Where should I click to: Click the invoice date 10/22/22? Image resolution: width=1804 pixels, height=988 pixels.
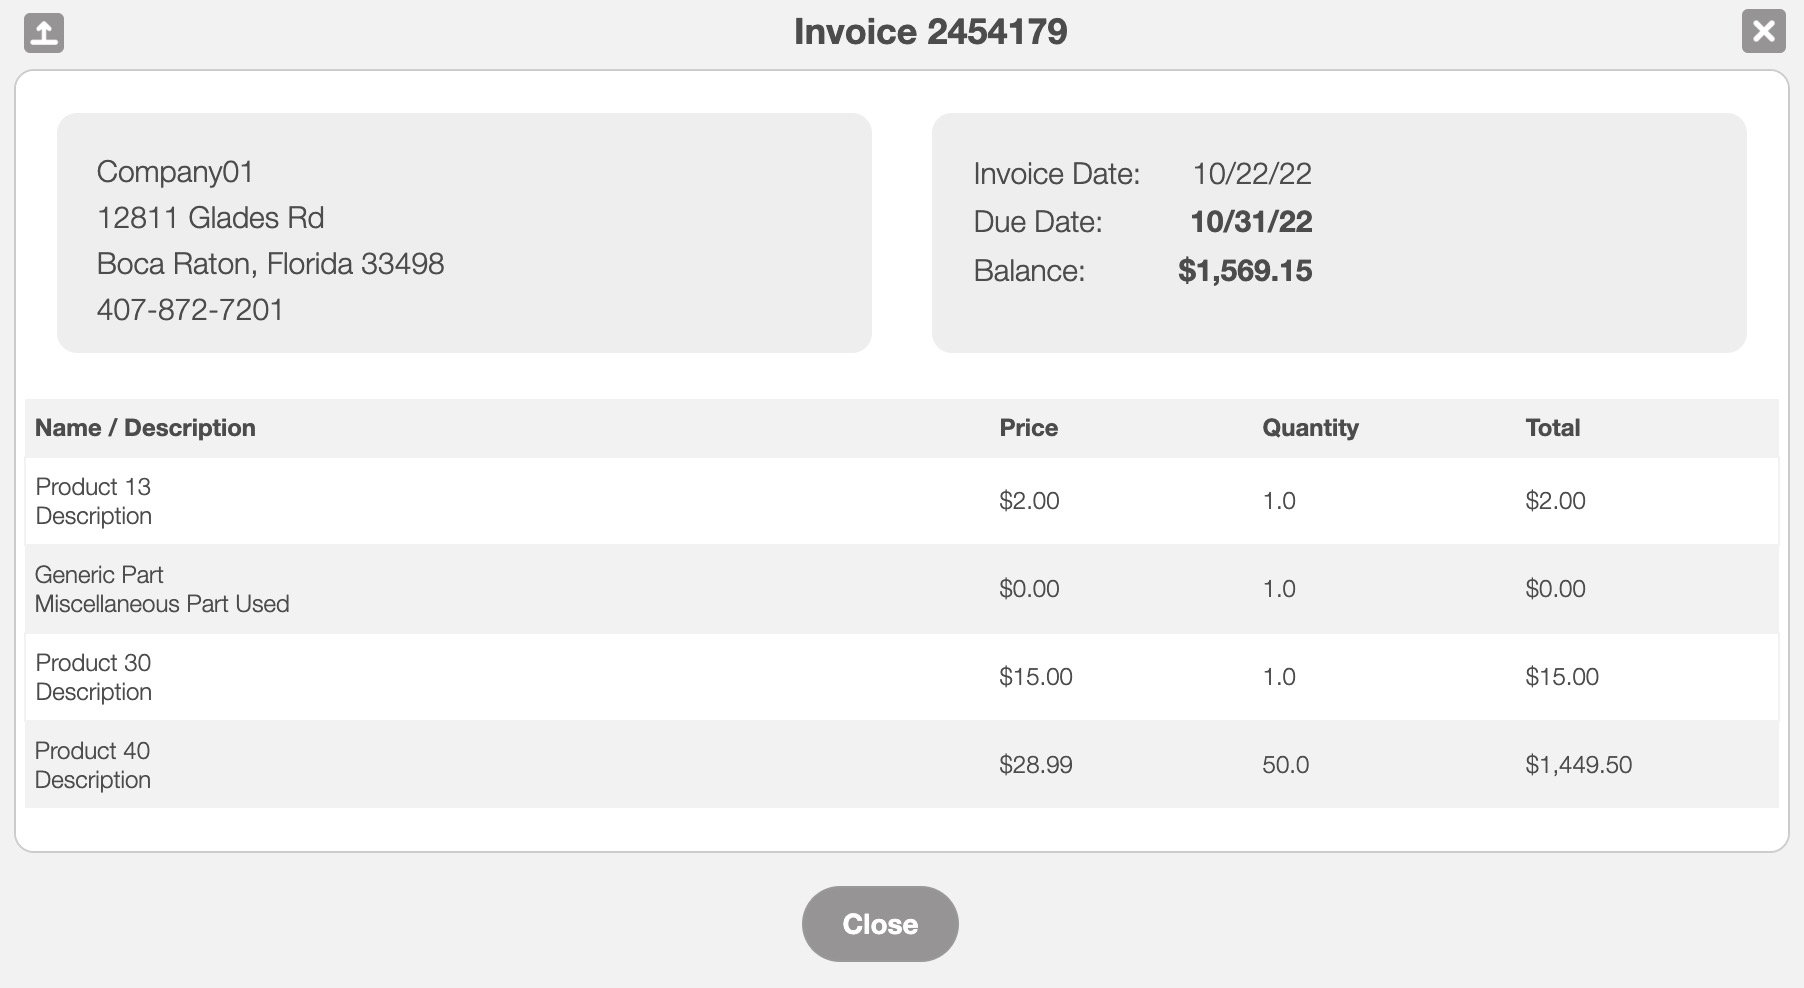pos(1251,174)
